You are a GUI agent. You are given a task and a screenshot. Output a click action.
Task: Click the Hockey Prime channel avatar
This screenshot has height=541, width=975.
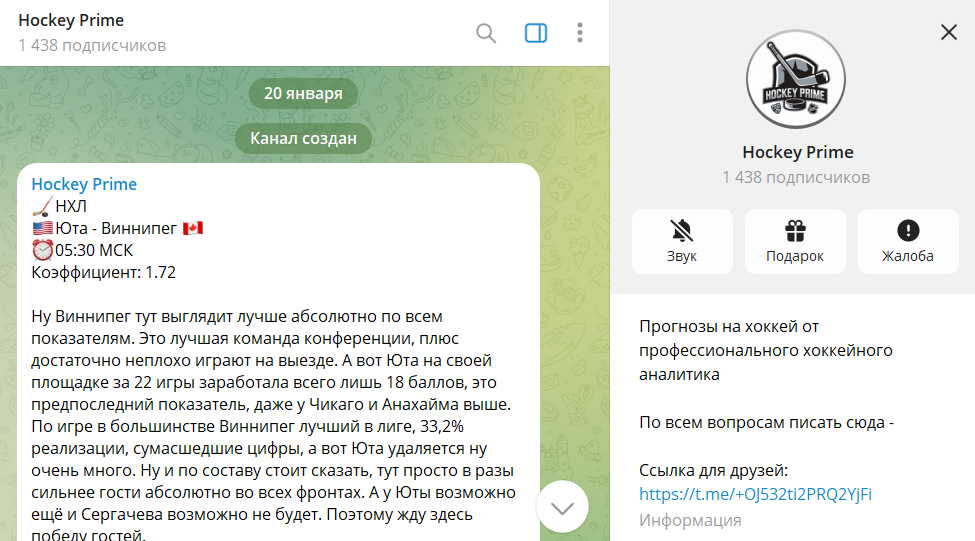tap(796, 80)
